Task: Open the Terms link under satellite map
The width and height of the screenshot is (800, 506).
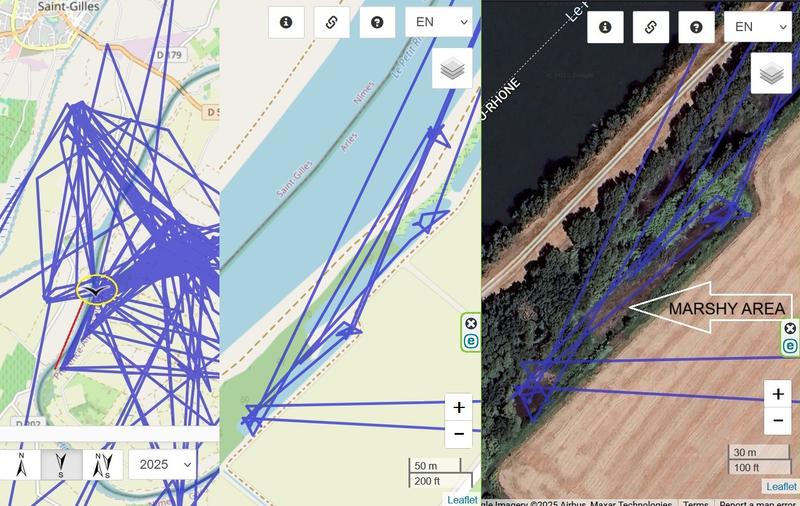Action: click(x=695, y=502)
